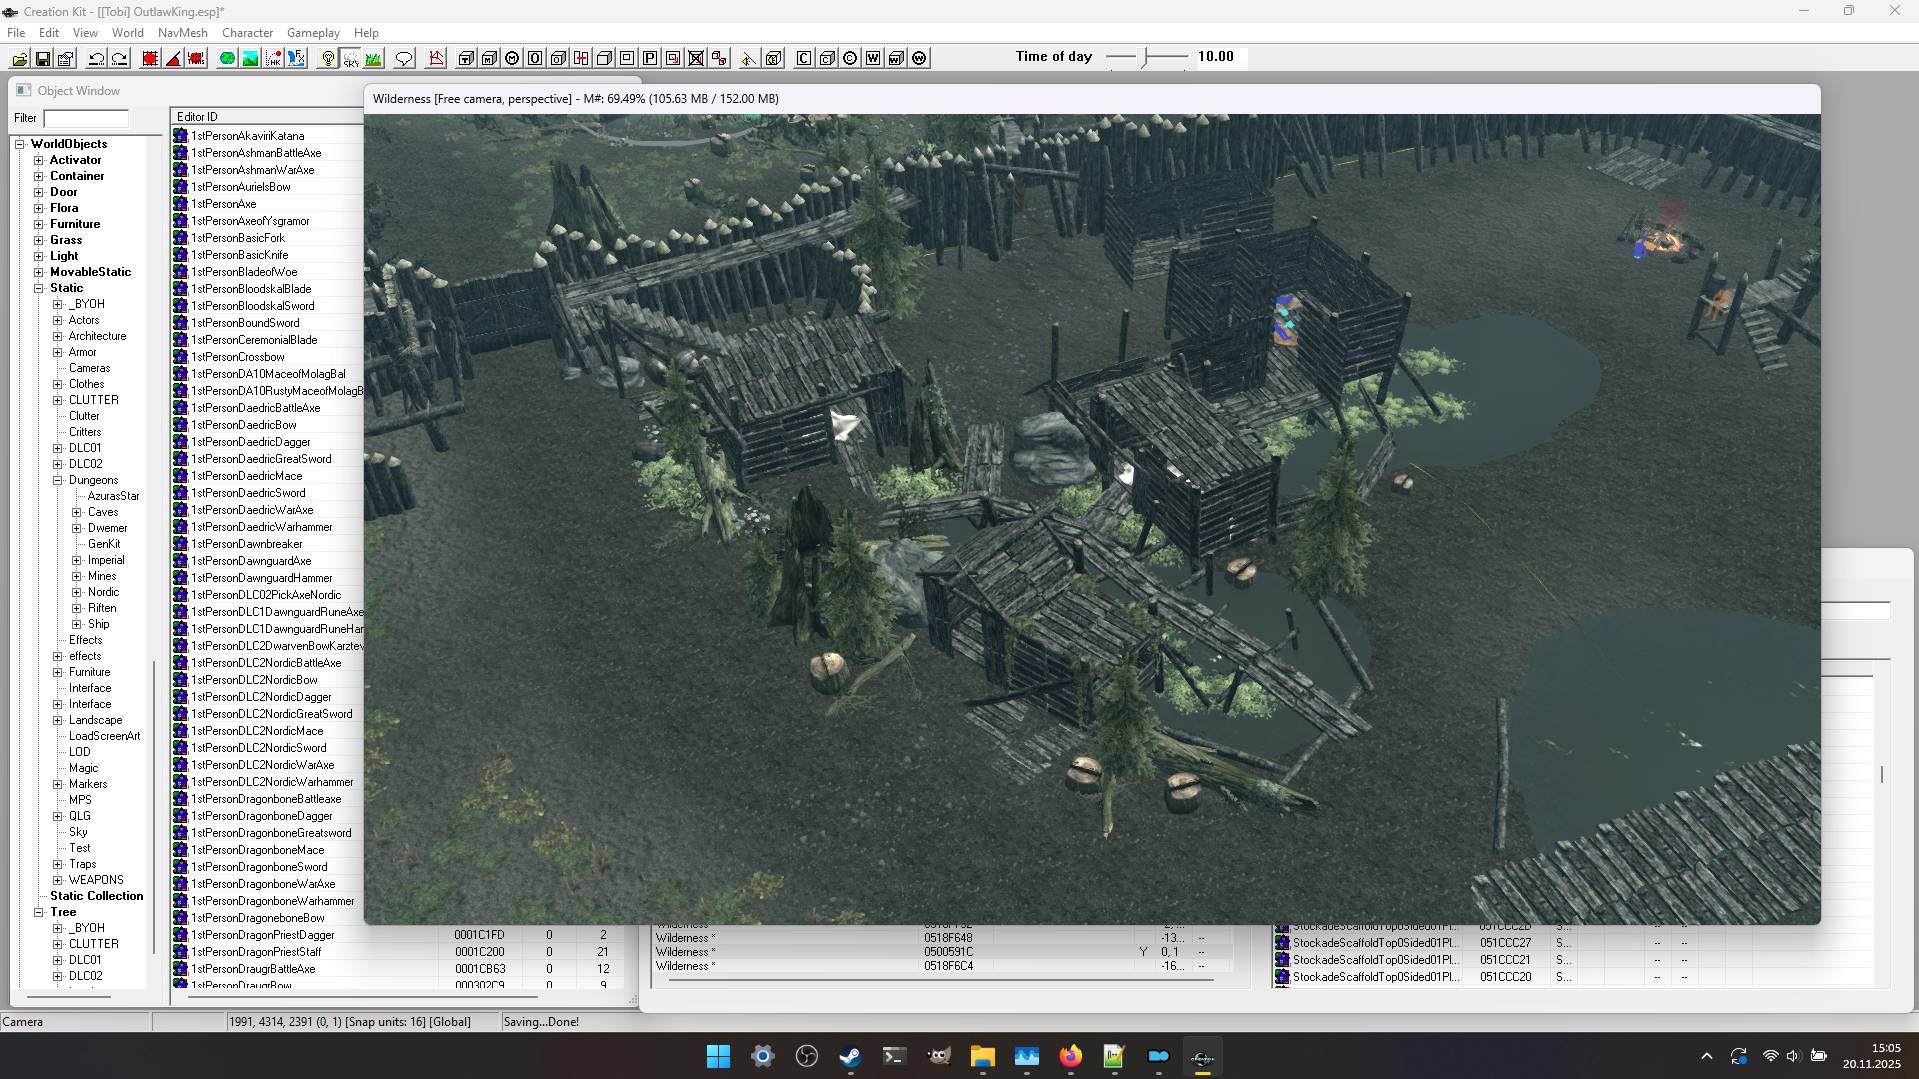Enable navmesh editing mode icon
The height and width of the screenshot is (1079, 1919).
(x=436, y=59)
